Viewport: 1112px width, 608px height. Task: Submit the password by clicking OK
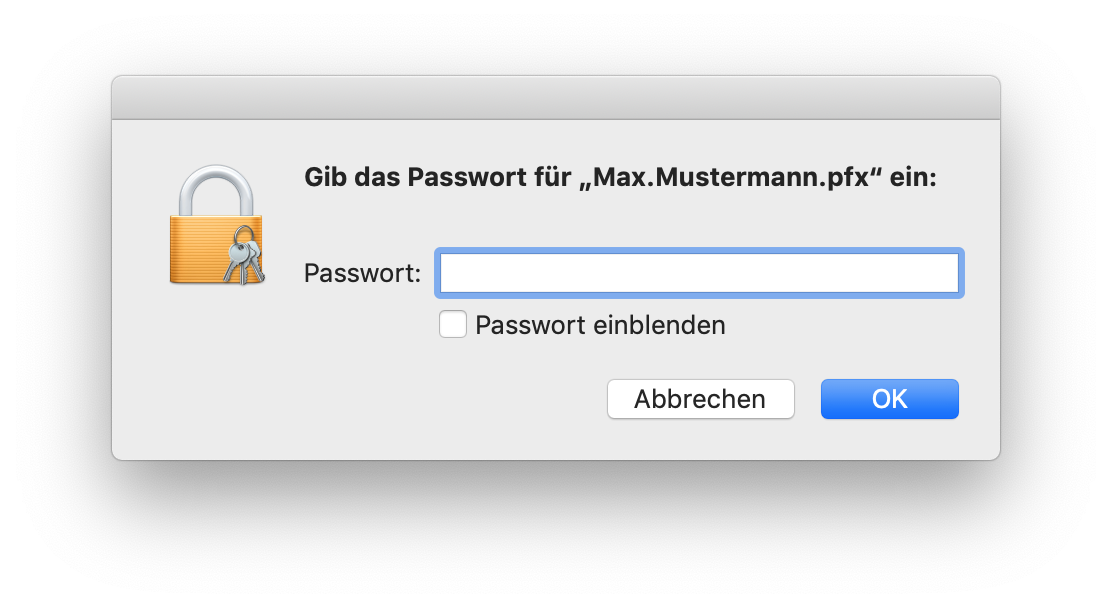coord(889,399)
